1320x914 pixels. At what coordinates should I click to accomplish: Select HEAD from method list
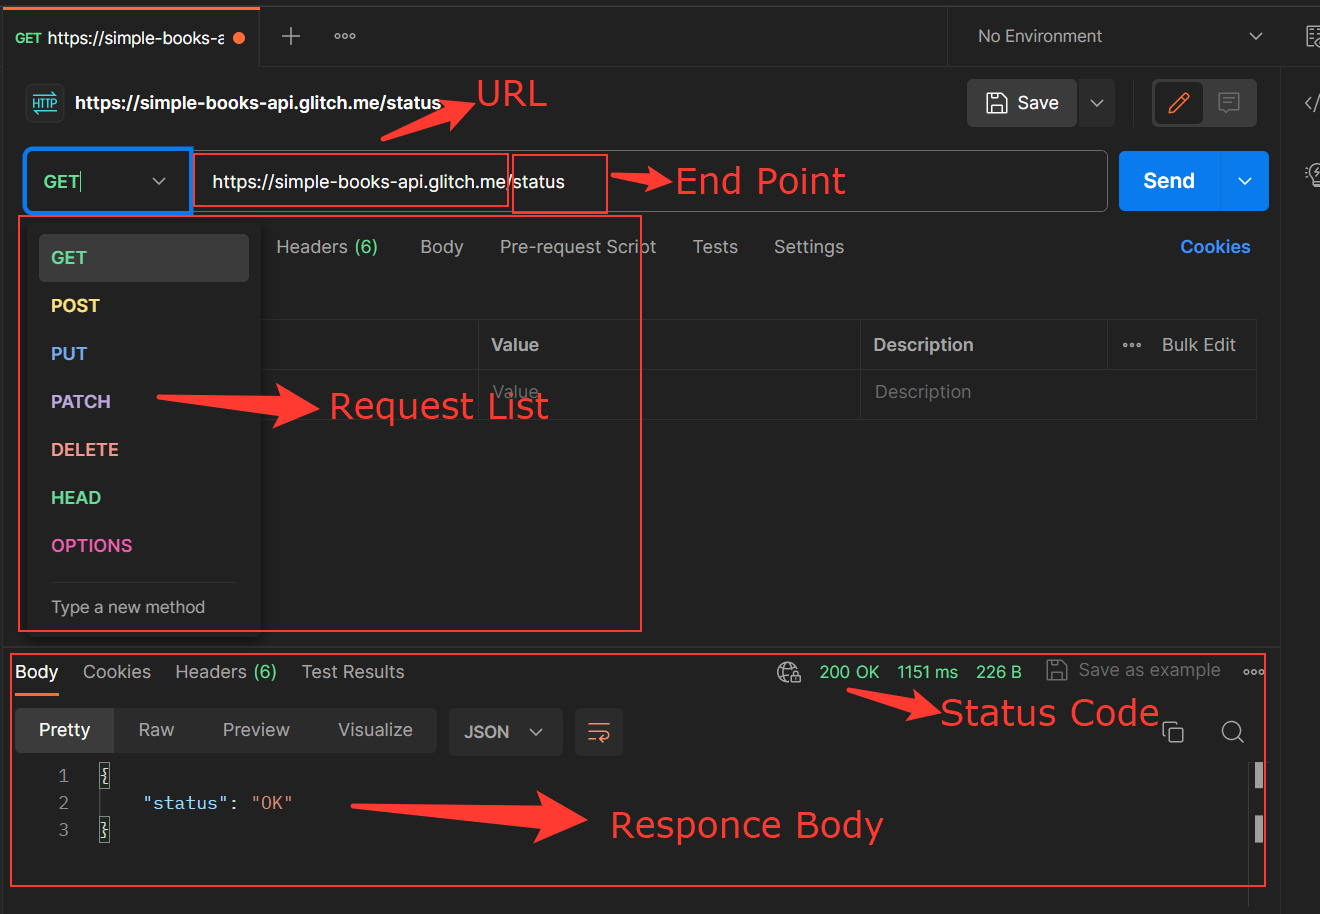coord(144,498)
